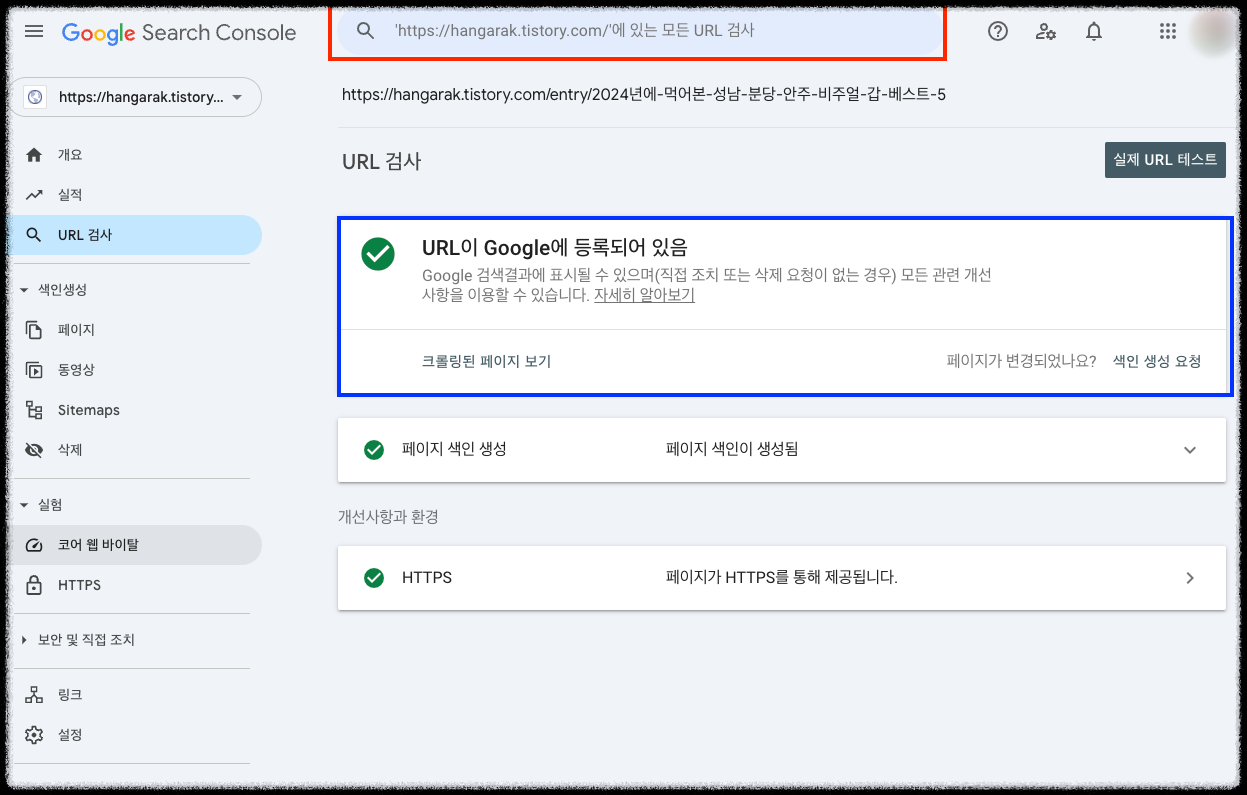The height and width of the screenshot is (795, 1247).
Task: Click '개선사항과 환경' section label
Action: click(x=388, y=517)
